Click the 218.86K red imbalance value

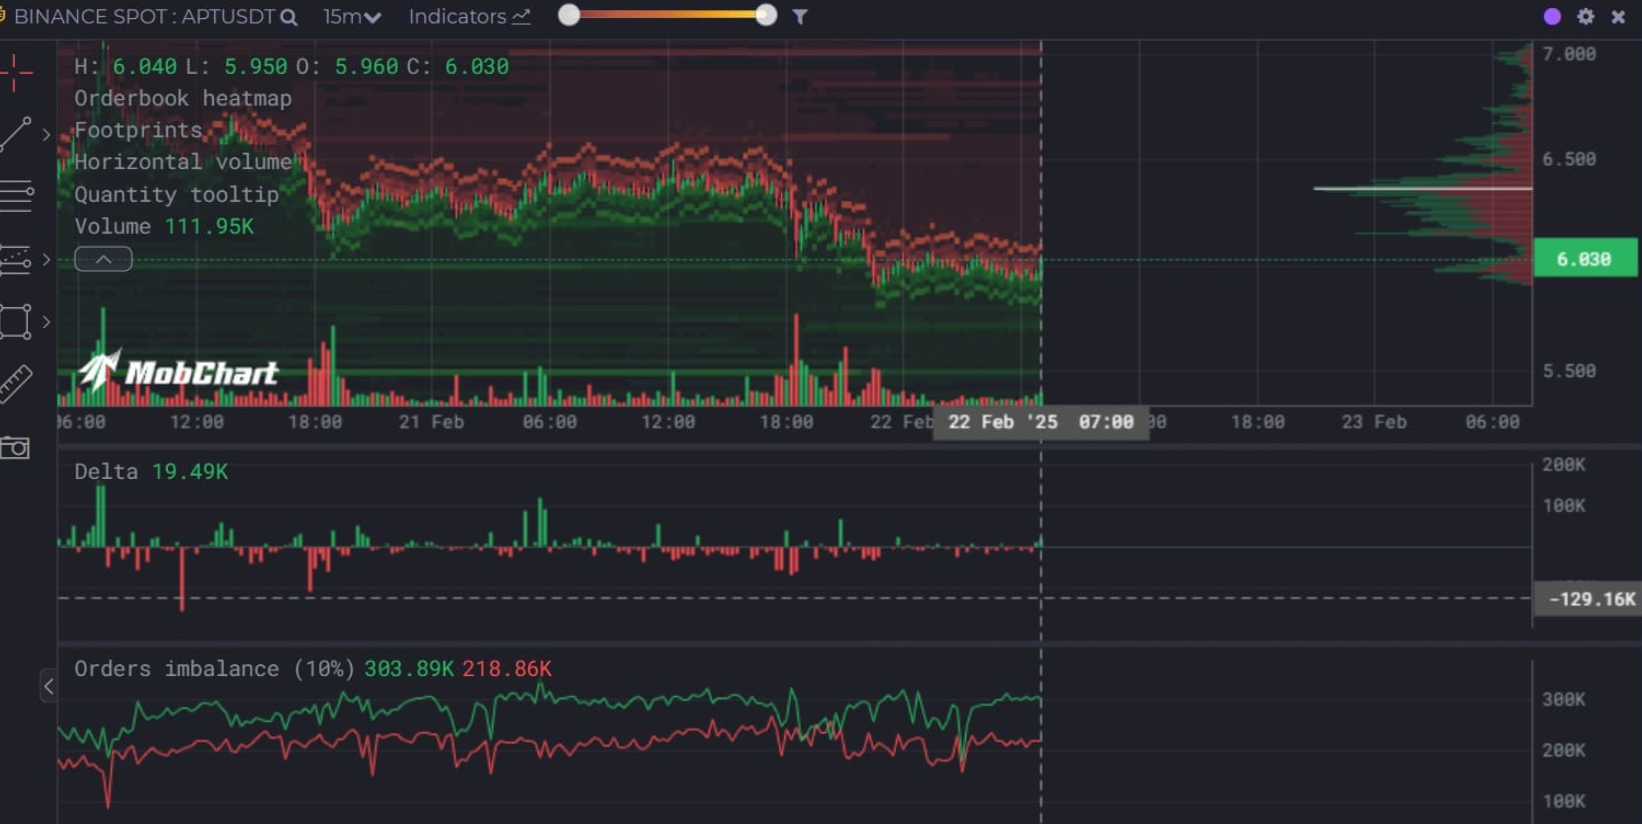pos(507,668)
